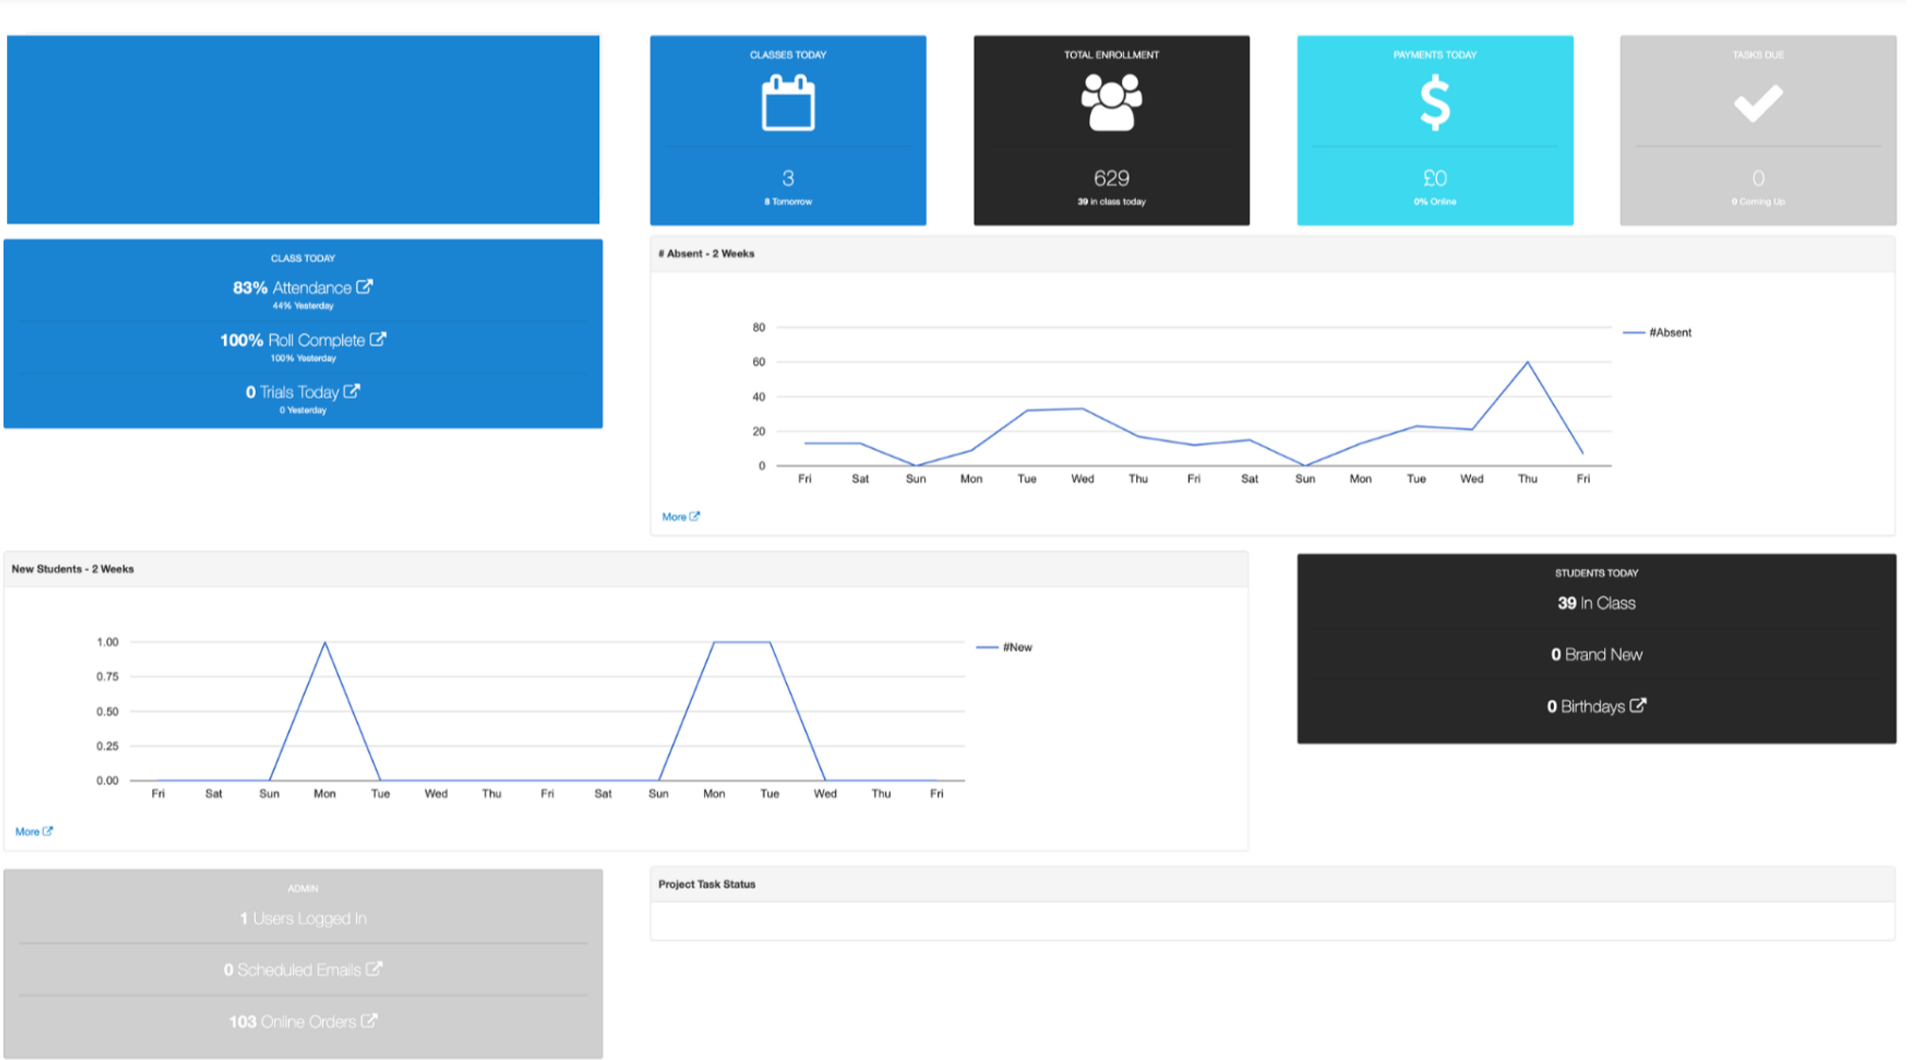Viewport: 1923px width, 1060px height.
Task: Open the Attendance external link icon
Action: coord(365,286)
